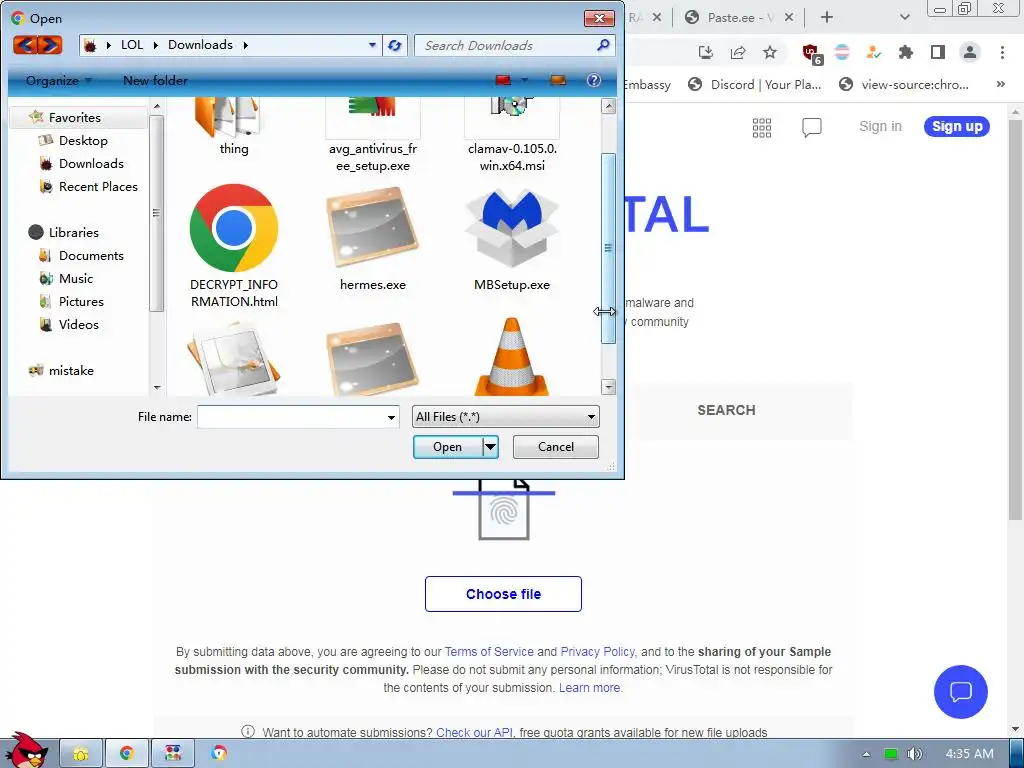Go back with dialog back arrow

tap(24, 45)
